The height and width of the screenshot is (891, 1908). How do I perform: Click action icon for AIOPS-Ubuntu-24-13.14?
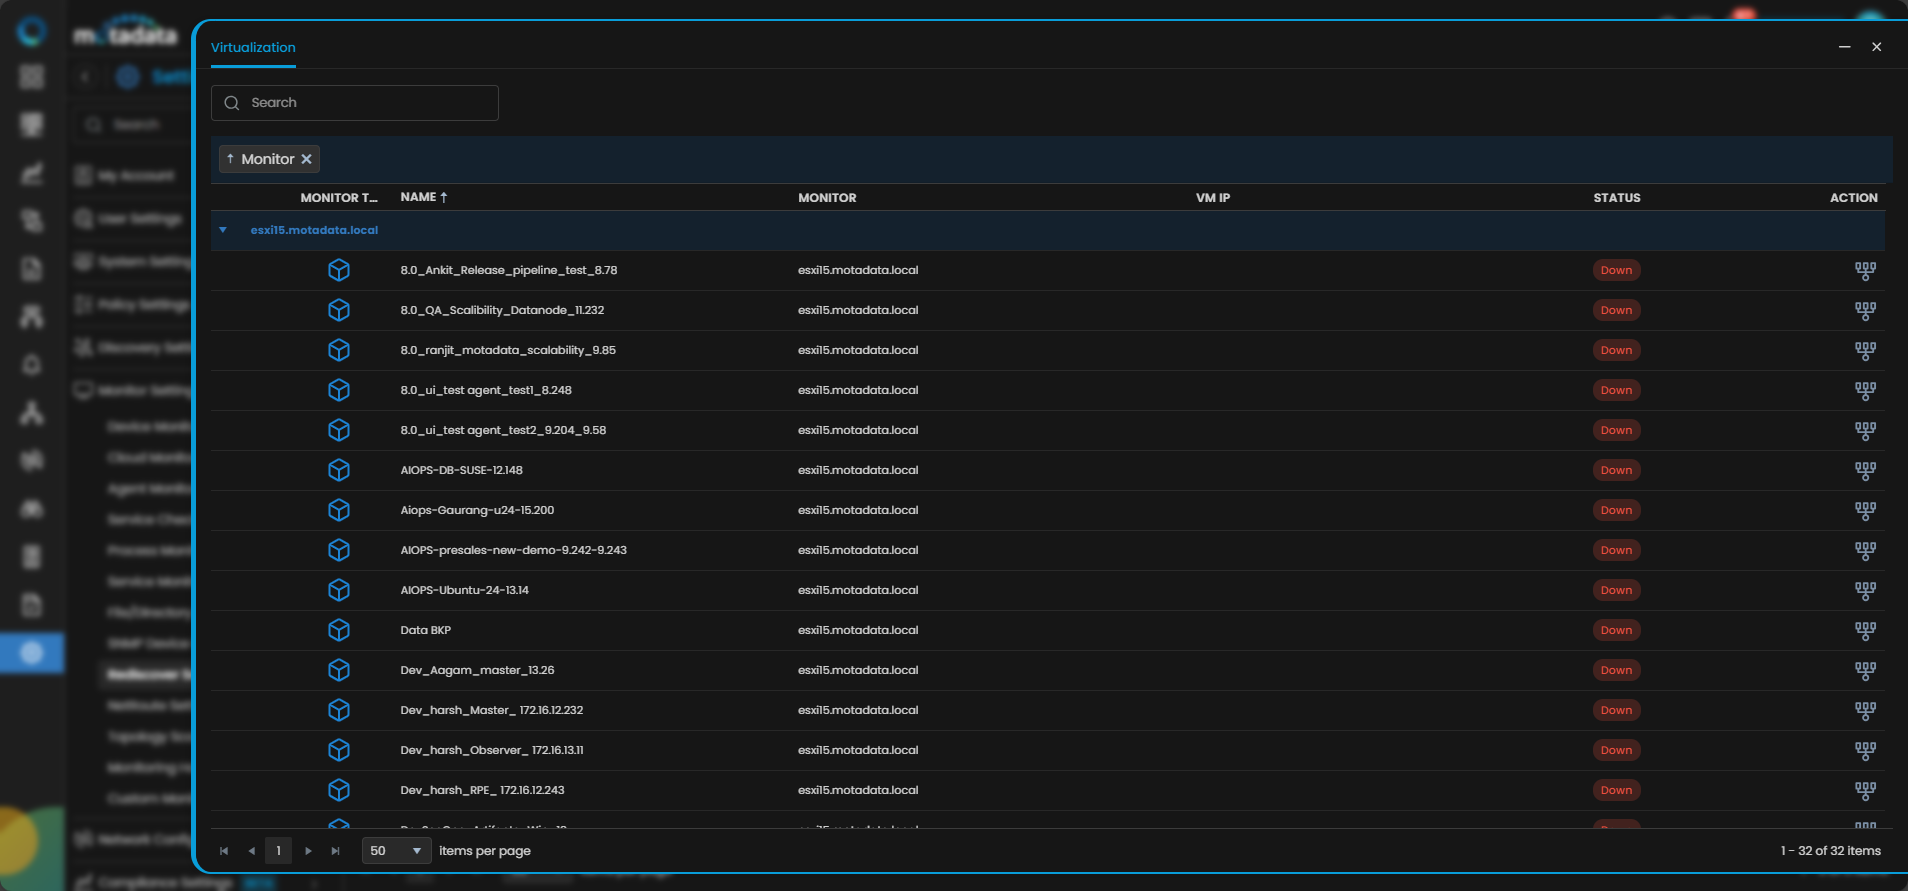pos(1865,591)
